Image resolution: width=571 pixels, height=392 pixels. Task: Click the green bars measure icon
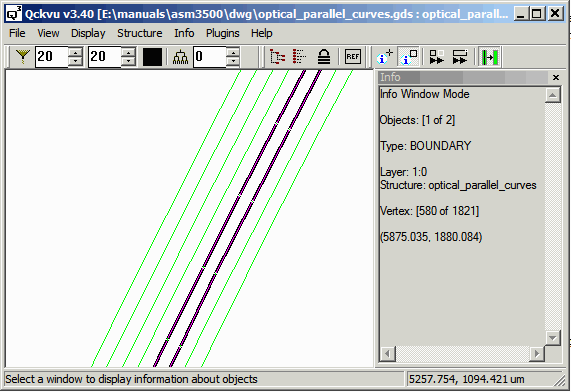click(x=490, y=57)
